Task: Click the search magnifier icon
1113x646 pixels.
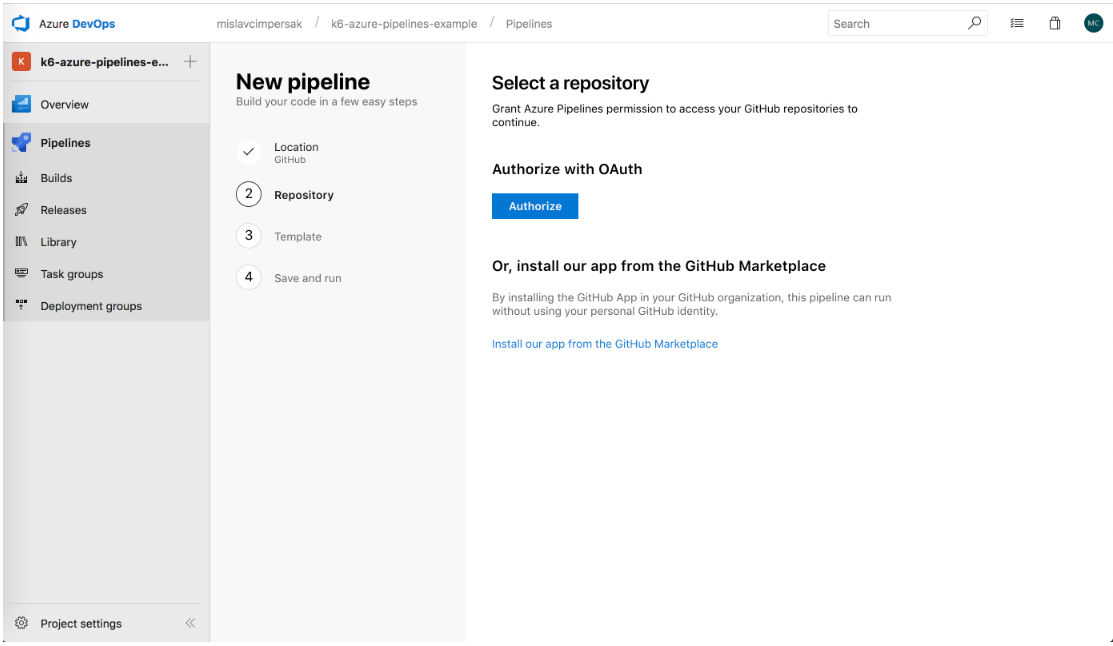Action: tap(974, 23)
